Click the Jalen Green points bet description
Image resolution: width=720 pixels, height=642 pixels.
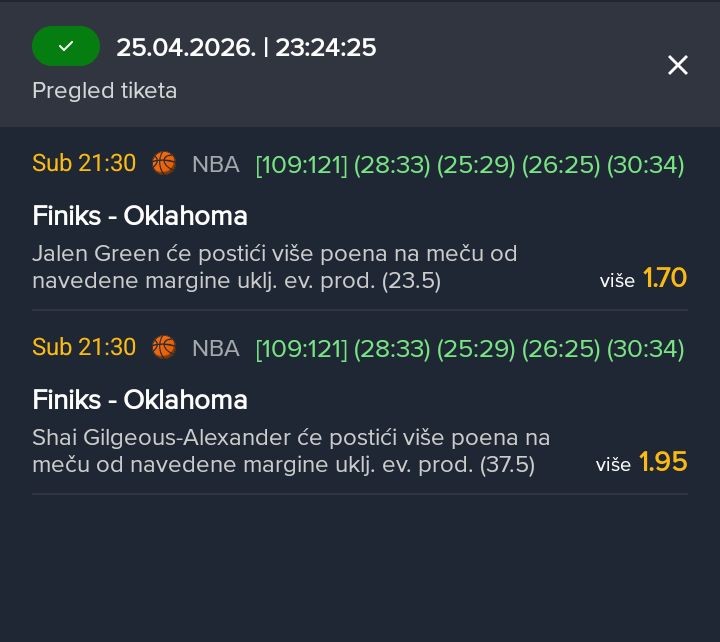[275, 267]
